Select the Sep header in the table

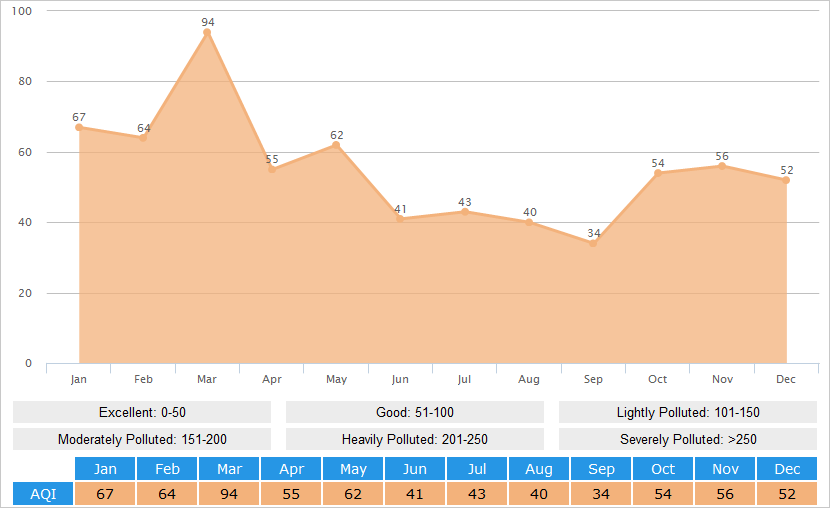coord(601,469)
